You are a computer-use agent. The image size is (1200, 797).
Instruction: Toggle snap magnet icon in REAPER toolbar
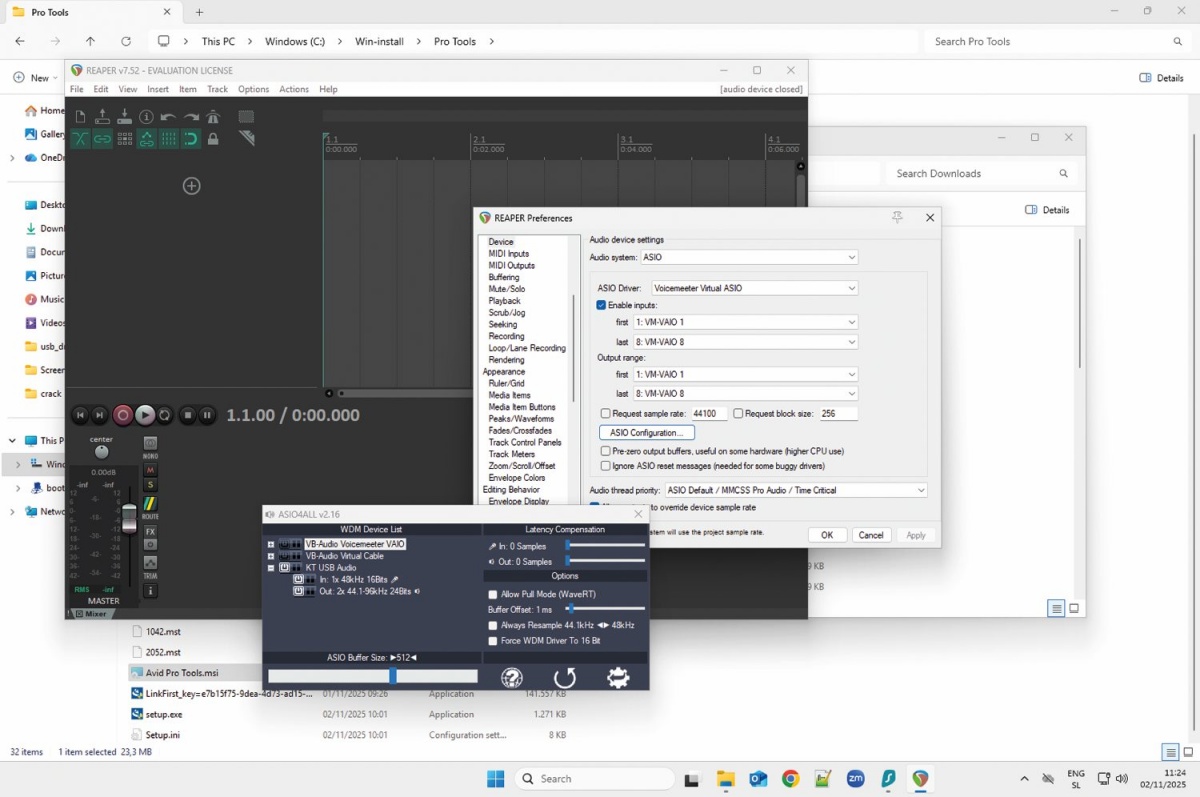pos(190,139)
